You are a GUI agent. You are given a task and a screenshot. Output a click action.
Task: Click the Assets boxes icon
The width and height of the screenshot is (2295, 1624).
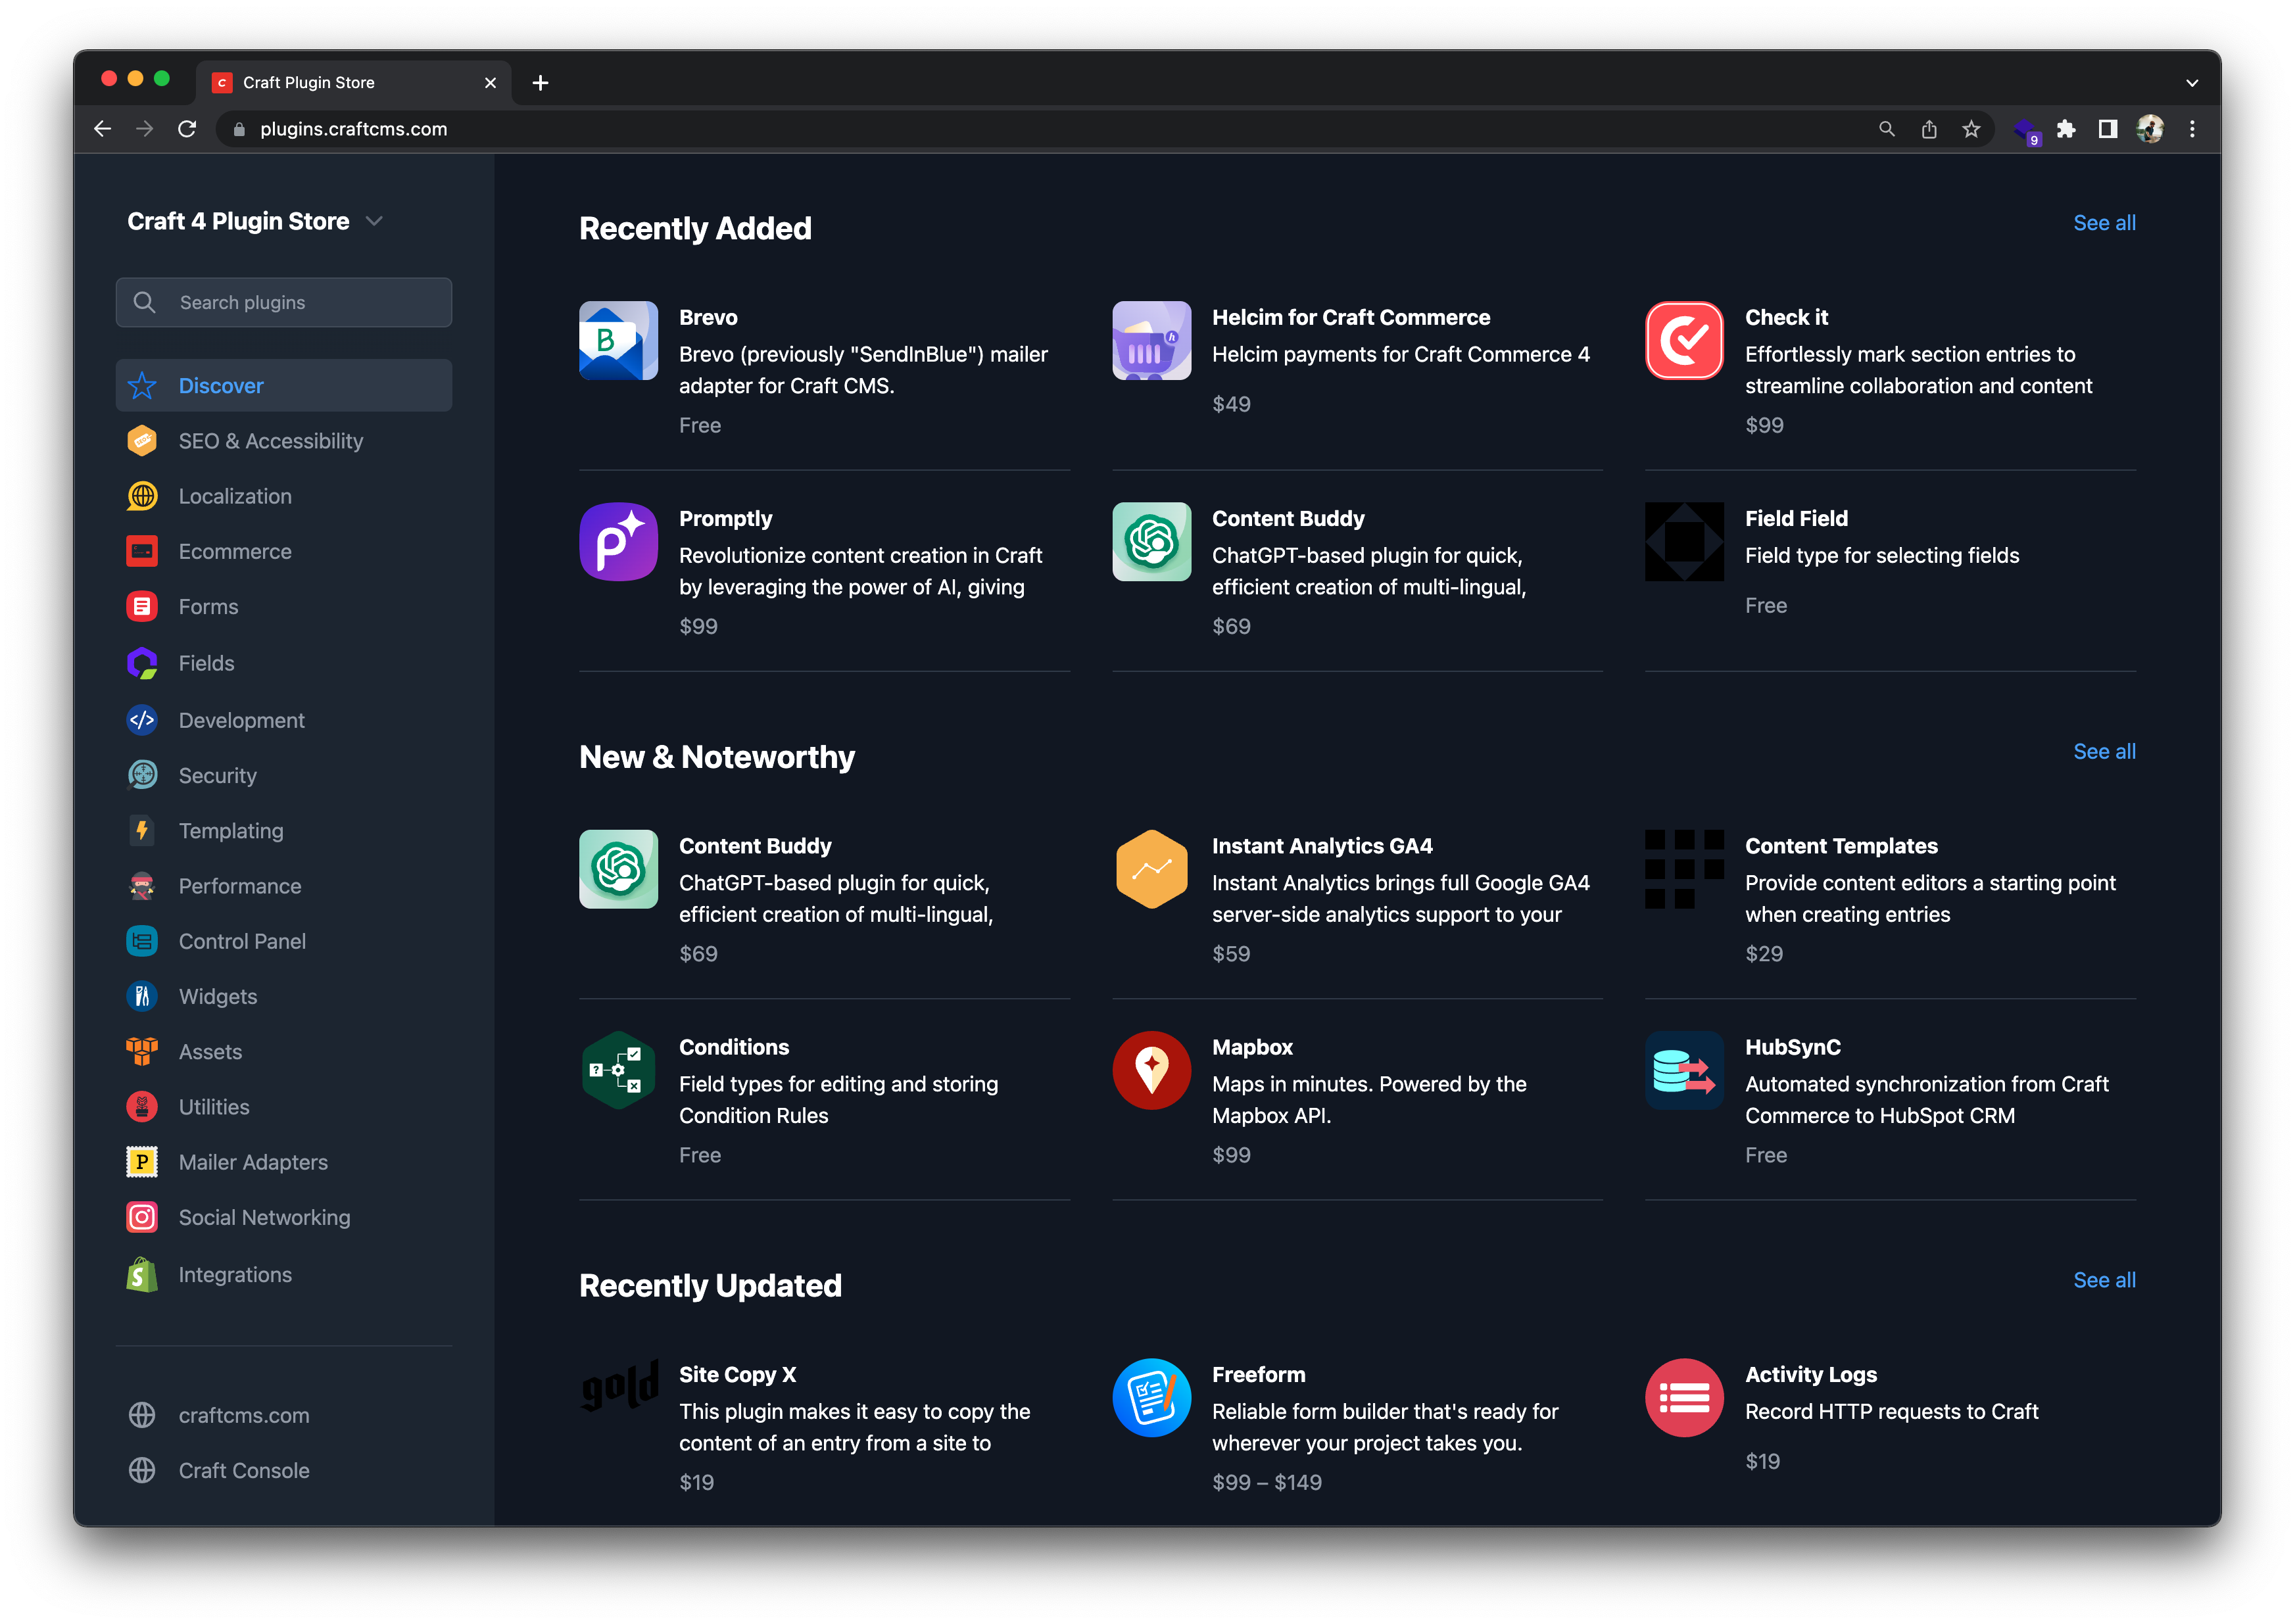tap(142, 1051)
